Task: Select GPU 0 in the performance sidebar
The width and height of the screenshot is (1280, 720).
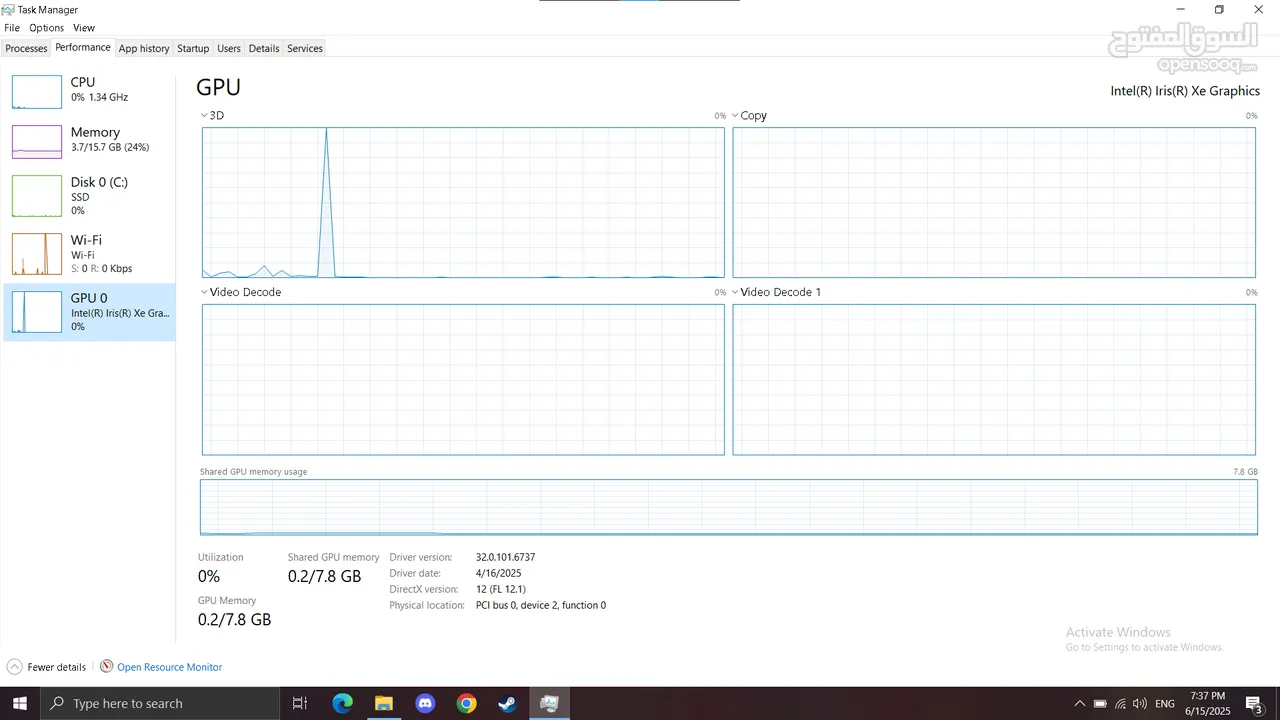Action: point(89,311)
